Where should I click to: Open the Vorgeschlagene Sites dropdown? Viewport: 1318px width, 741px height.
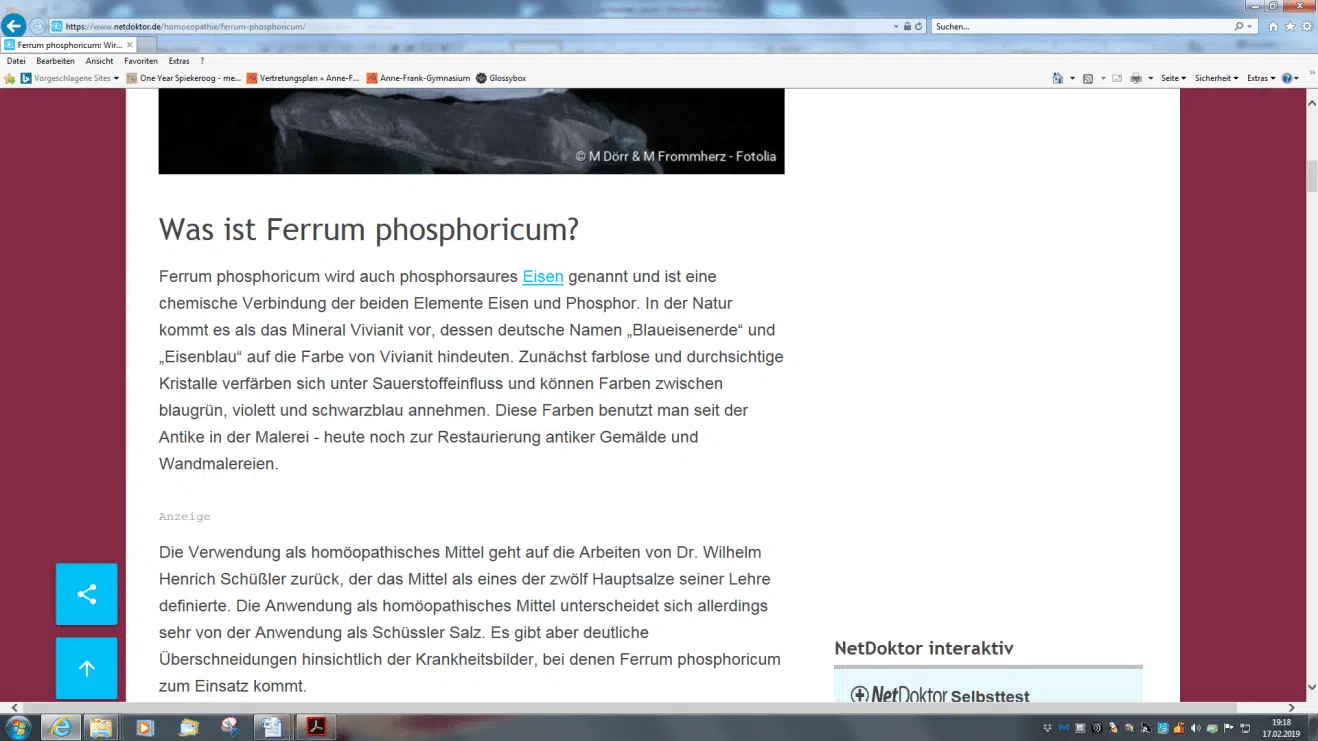[70, 78]
